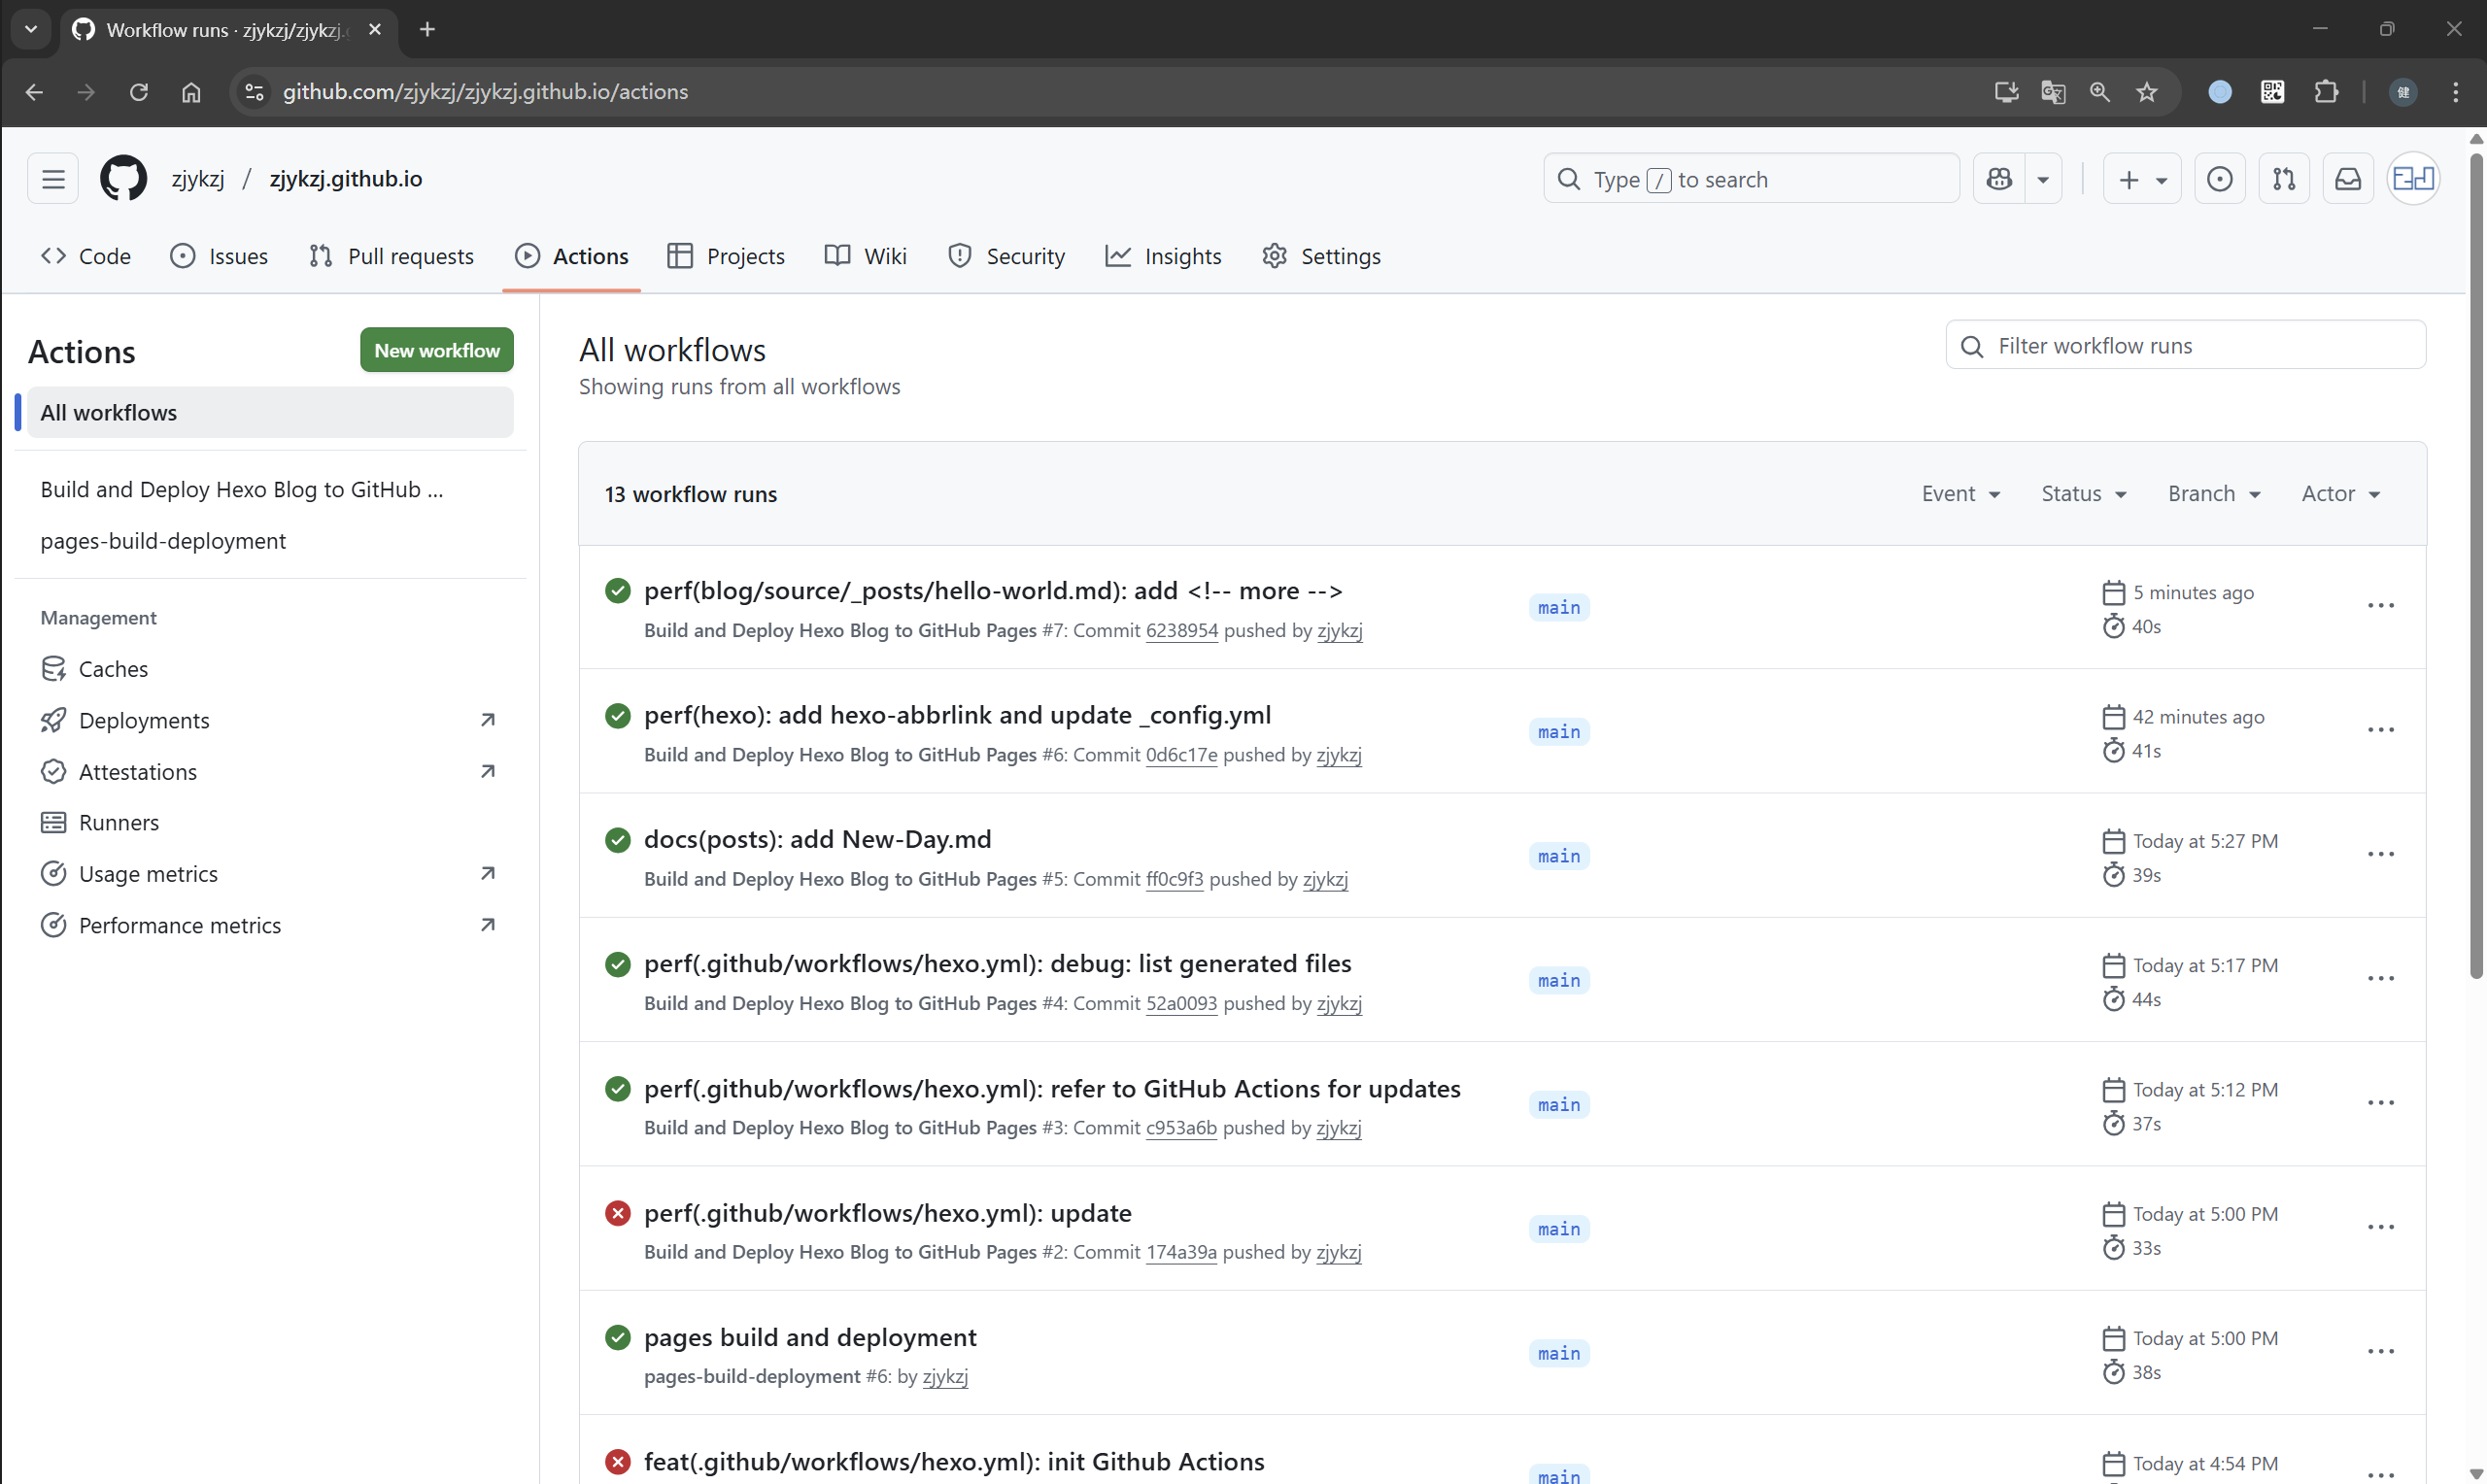2487x1484 pixels.
Task: Open Chrome extensions puzzle icon
Action: [2326, 92]
